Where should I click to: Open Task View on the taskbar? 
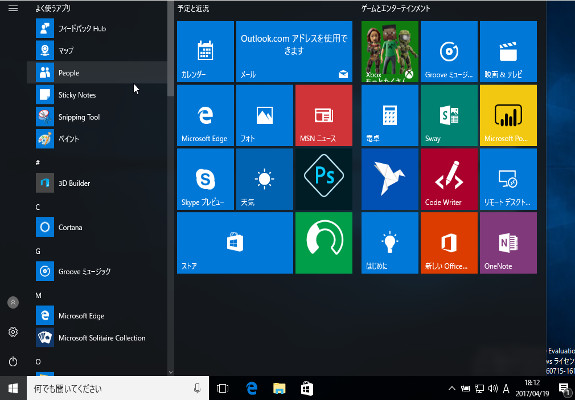pyautogui.click(x=222, y=388)
